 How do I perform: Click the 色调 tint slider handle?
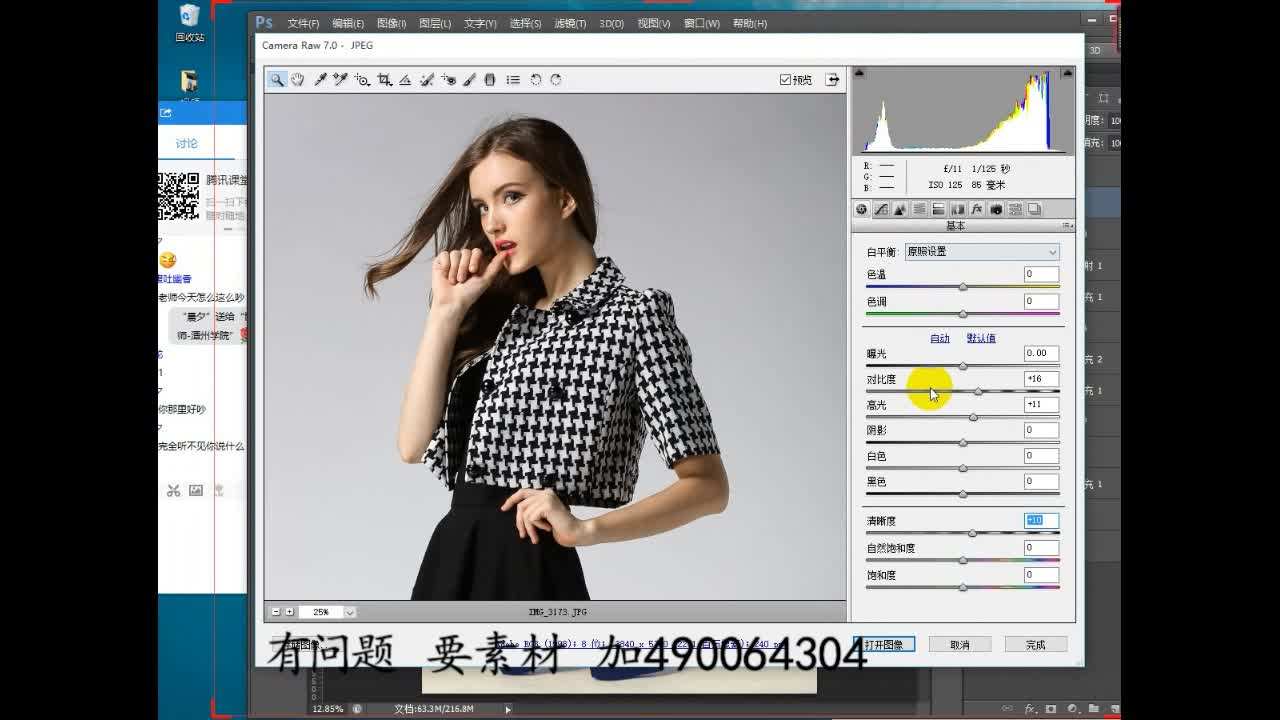pyautogui.click(x=963, y=314)
